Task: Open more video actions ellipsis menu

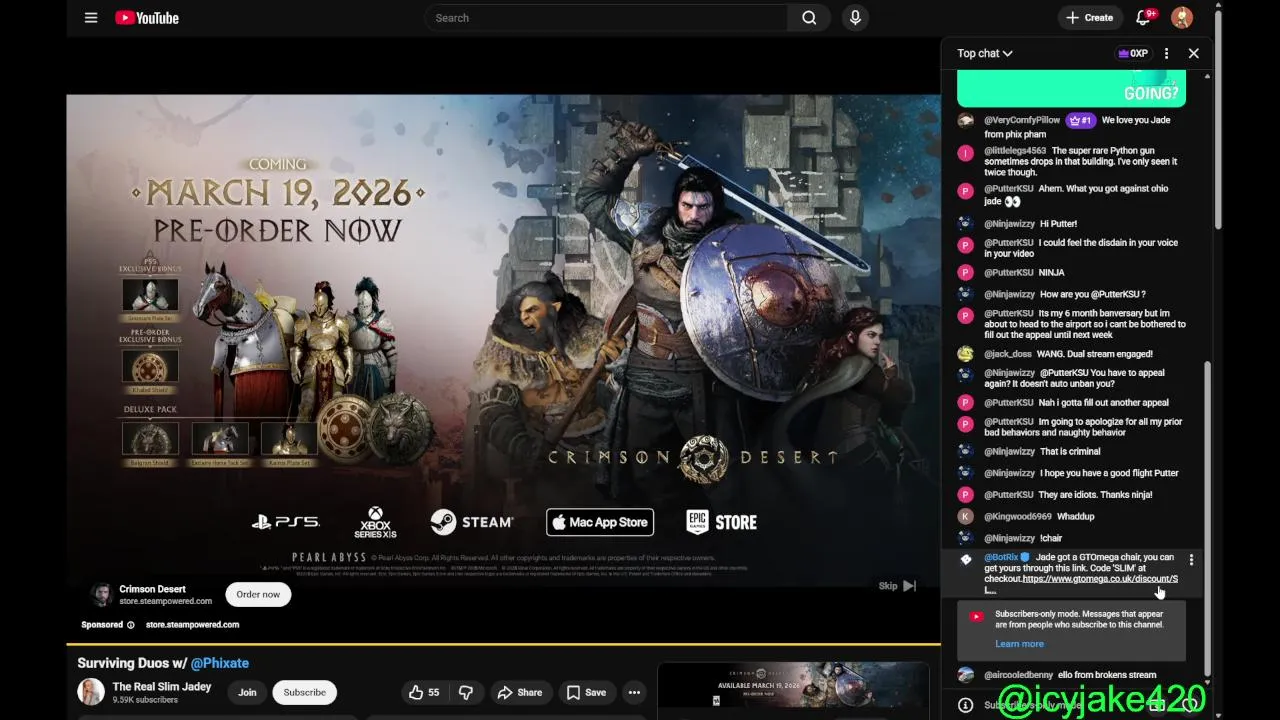Action: click(634, 692)
